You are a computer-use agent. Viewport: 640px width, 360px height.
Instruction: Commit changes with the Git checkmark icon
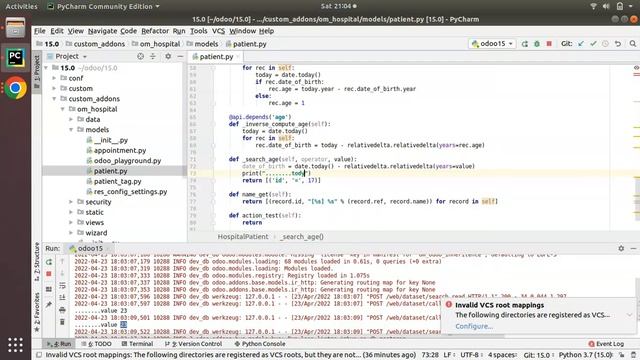click(593, 44)
